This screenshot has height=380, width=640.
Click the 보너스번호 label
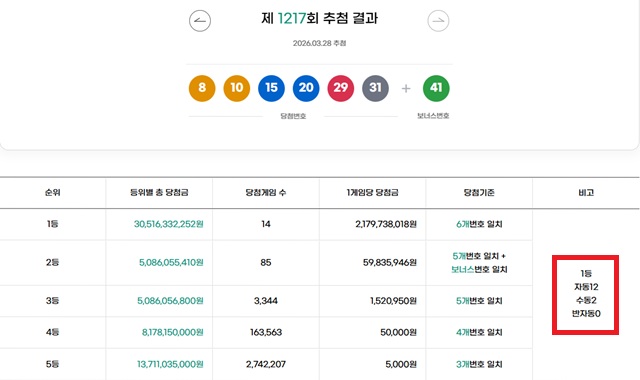pos(433,116)
